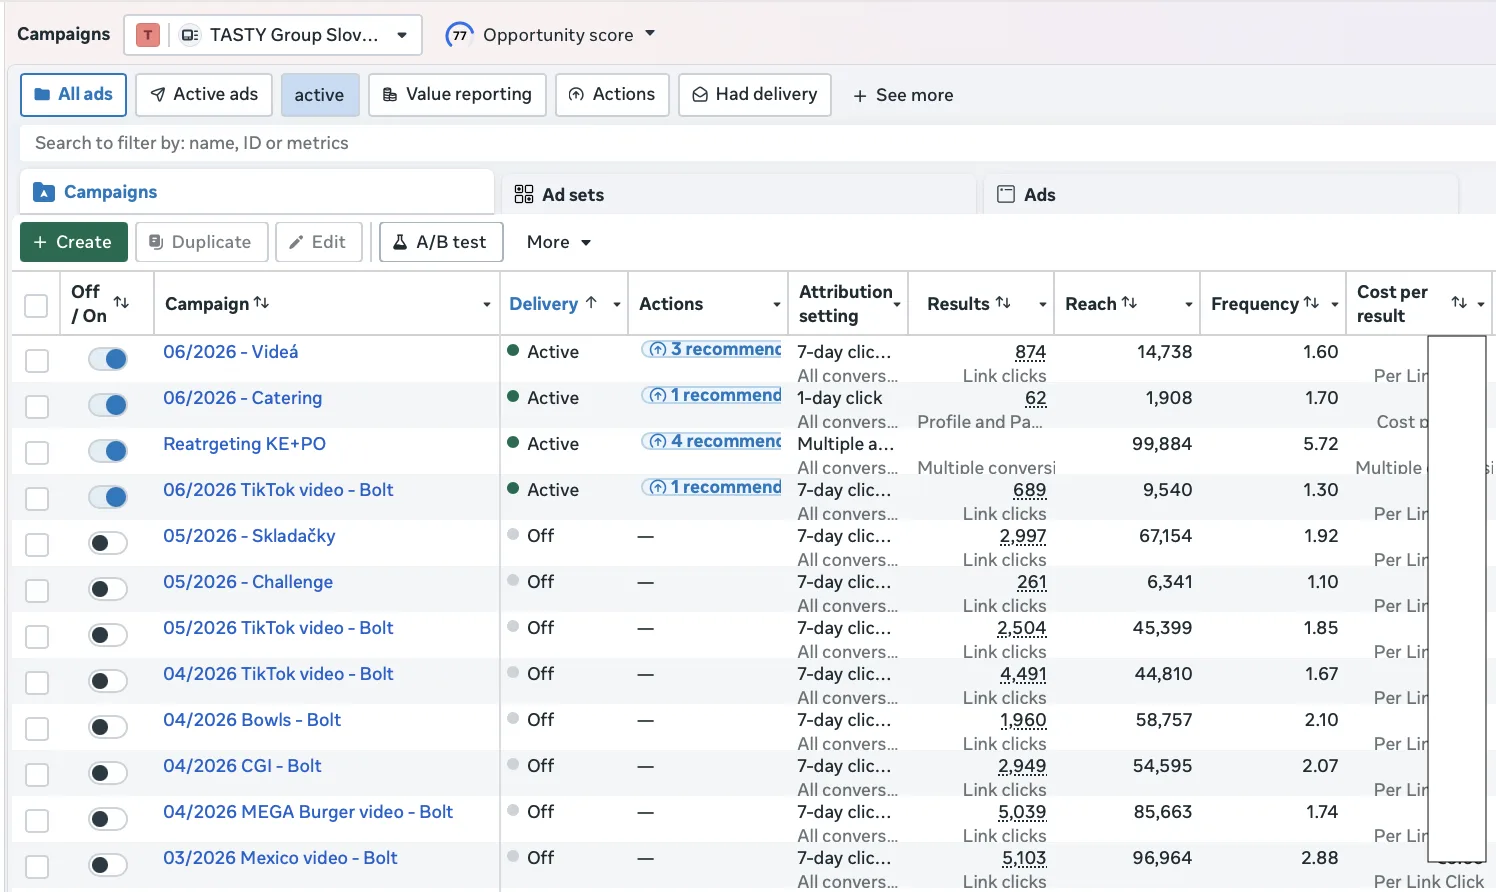Sort Reach column with its arrows icon

click(1129, 302)
